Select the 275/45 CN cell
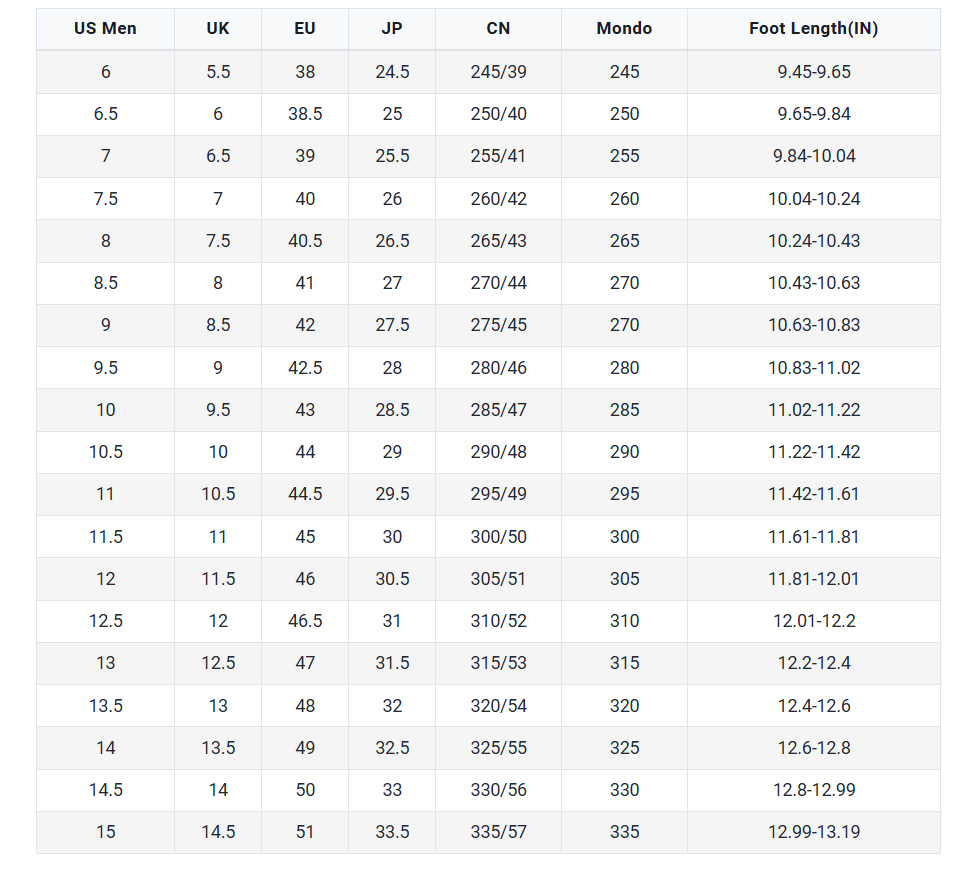Viewport: 967px width, 878px height. [x=498, y=325]
